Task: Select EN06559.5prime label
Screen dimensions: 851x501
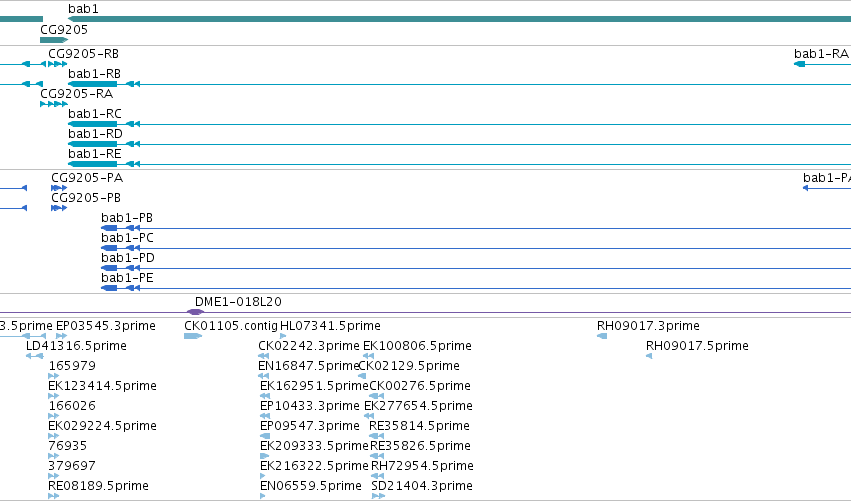Action: (x=311, y=486)
